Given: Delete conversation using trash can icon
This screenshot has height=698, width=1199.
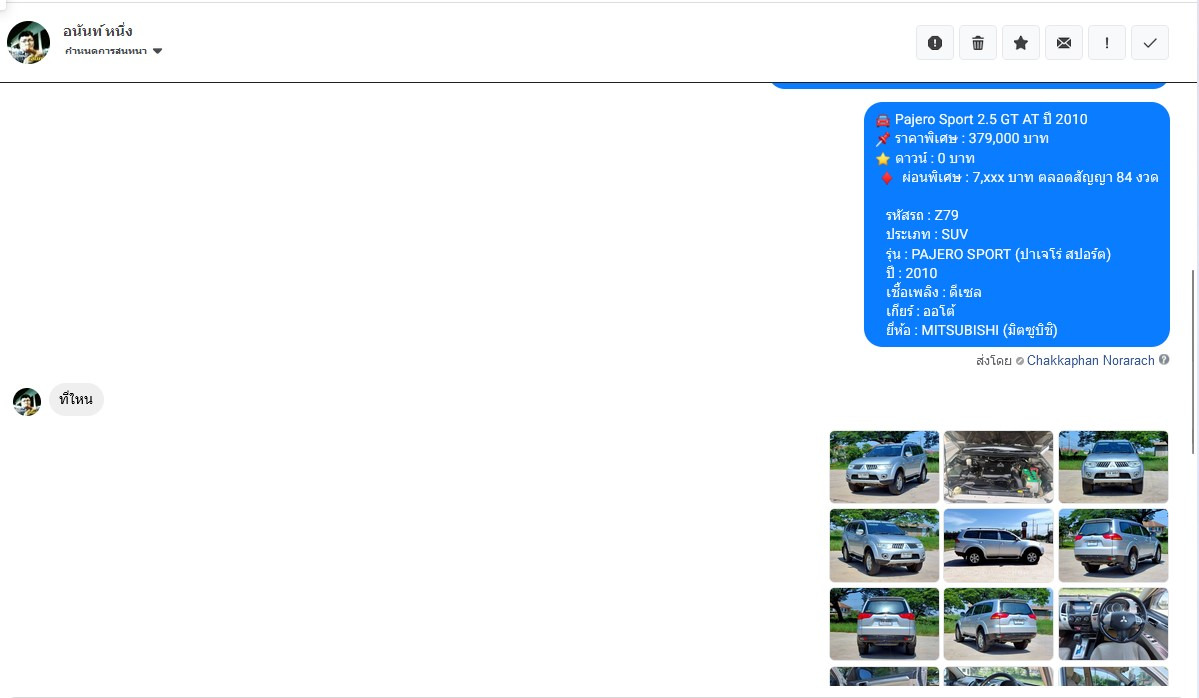Looking at the screenshot, I should [978, 43].
